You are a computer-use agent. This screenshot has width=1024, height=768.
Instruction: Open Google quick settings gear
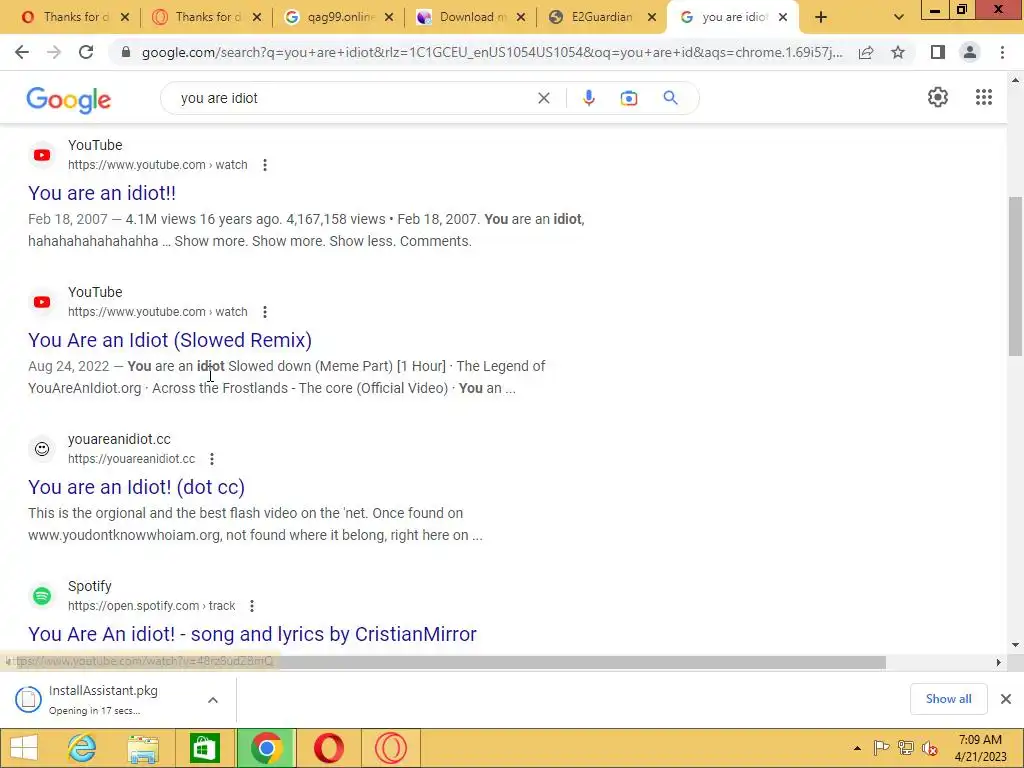[938, 97]
